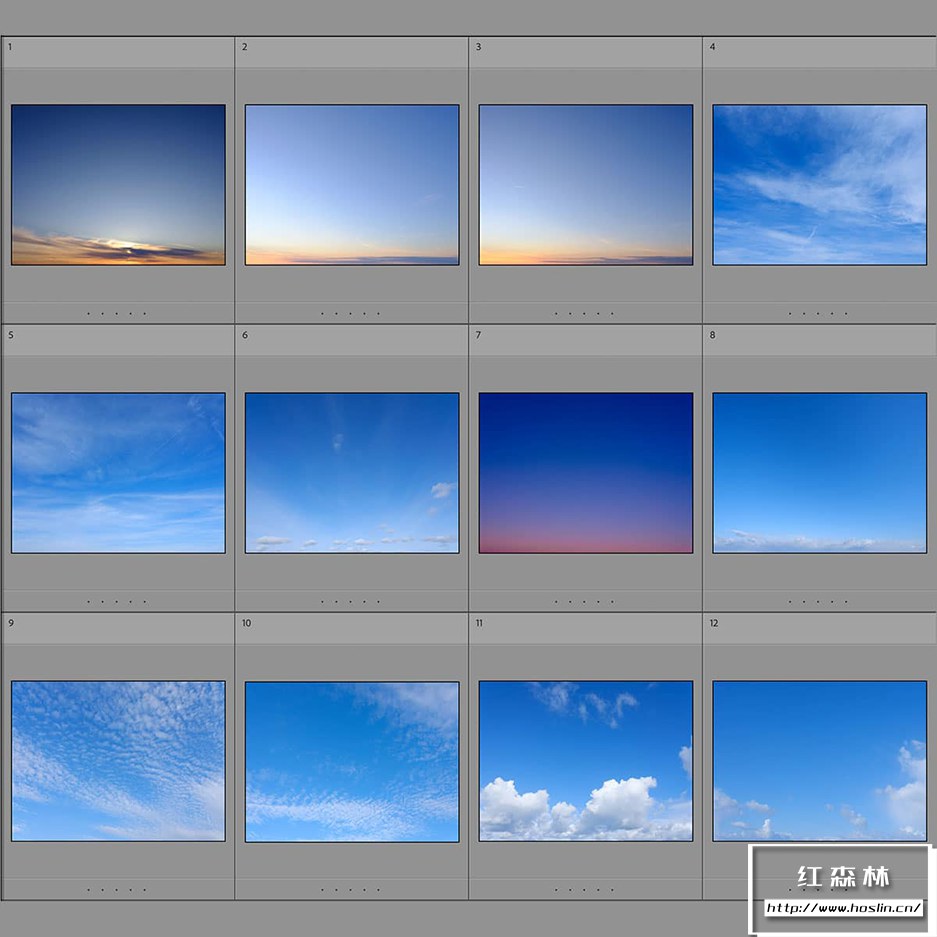This screenshot has height=937, width=937.
Task: Select photo 8, clear blue sky with a low cloud band
Action: click(819, 473)
